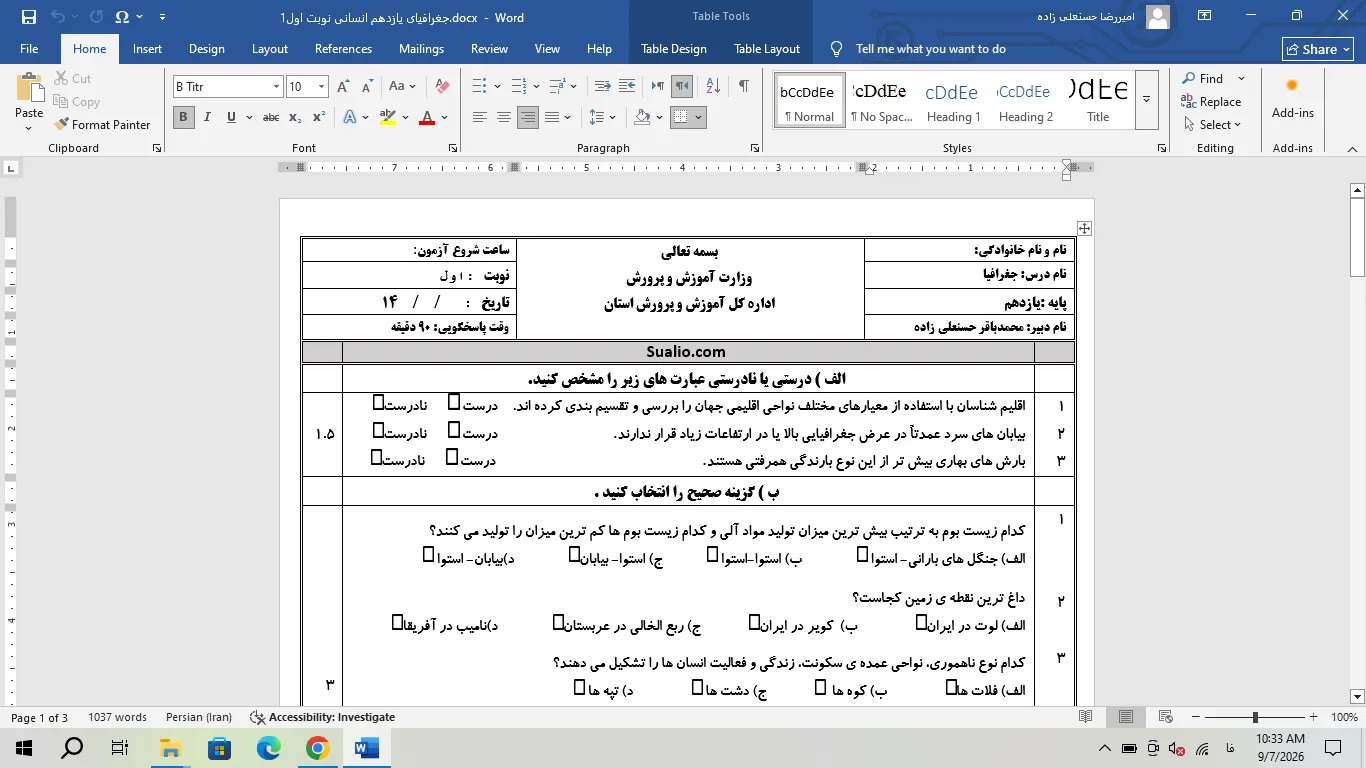Image resolution: width=1366 pixels, height=768 pixels.
Task: Toggle Italic formatting
Action: click(x=207, y=117)
